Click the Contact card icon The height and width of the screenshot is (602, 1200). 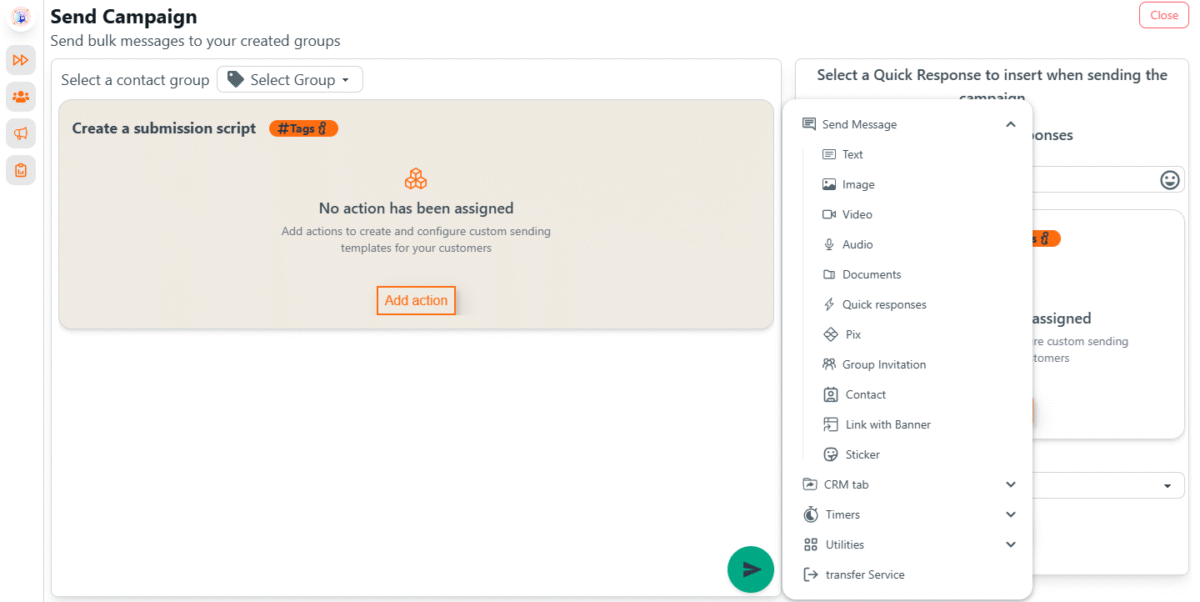pyautogui.click(x=829, y=395)
